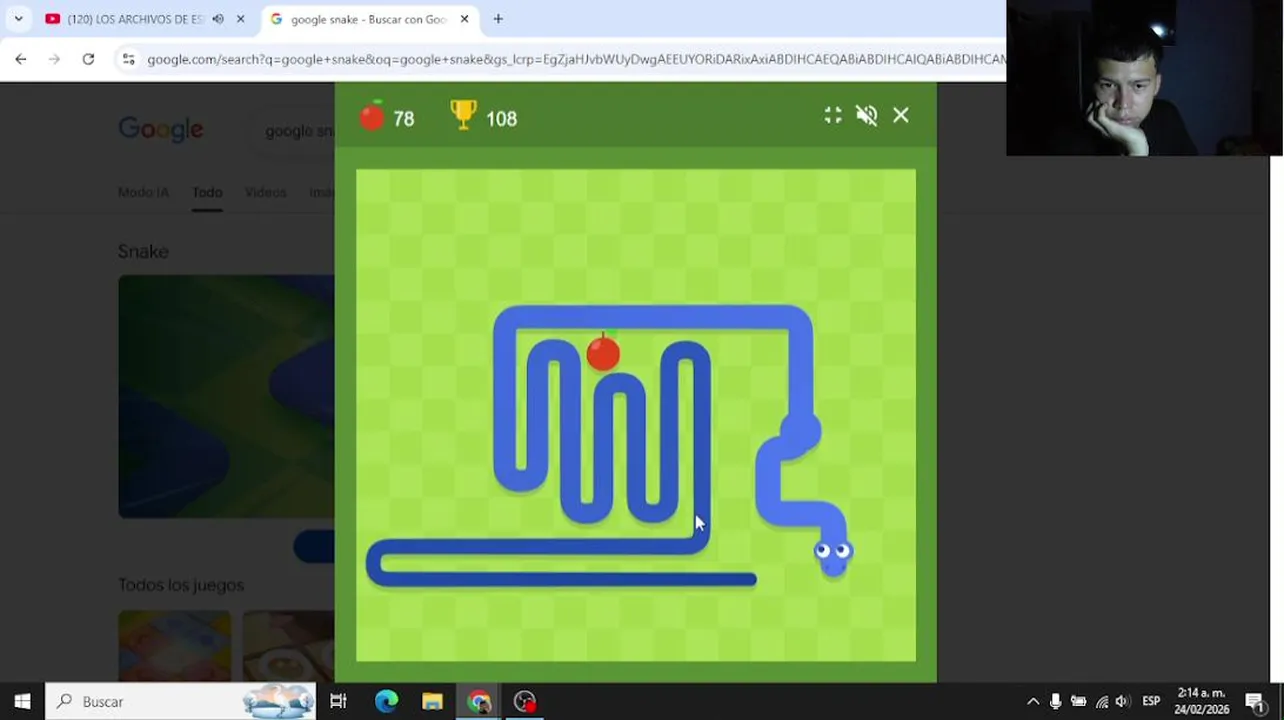Close the YouTube tab
The width and height of the screenshot is (1284, 720).
(x=240, y=19)
